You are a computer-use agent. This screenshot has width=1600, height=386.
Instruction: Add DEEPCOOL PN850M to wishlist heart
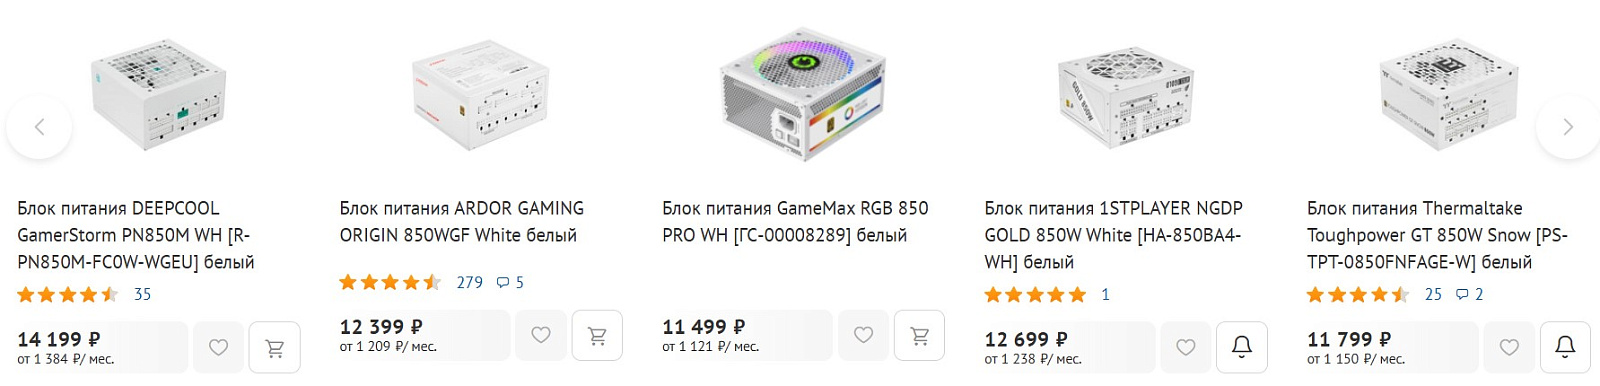click(x=218, y=347)
